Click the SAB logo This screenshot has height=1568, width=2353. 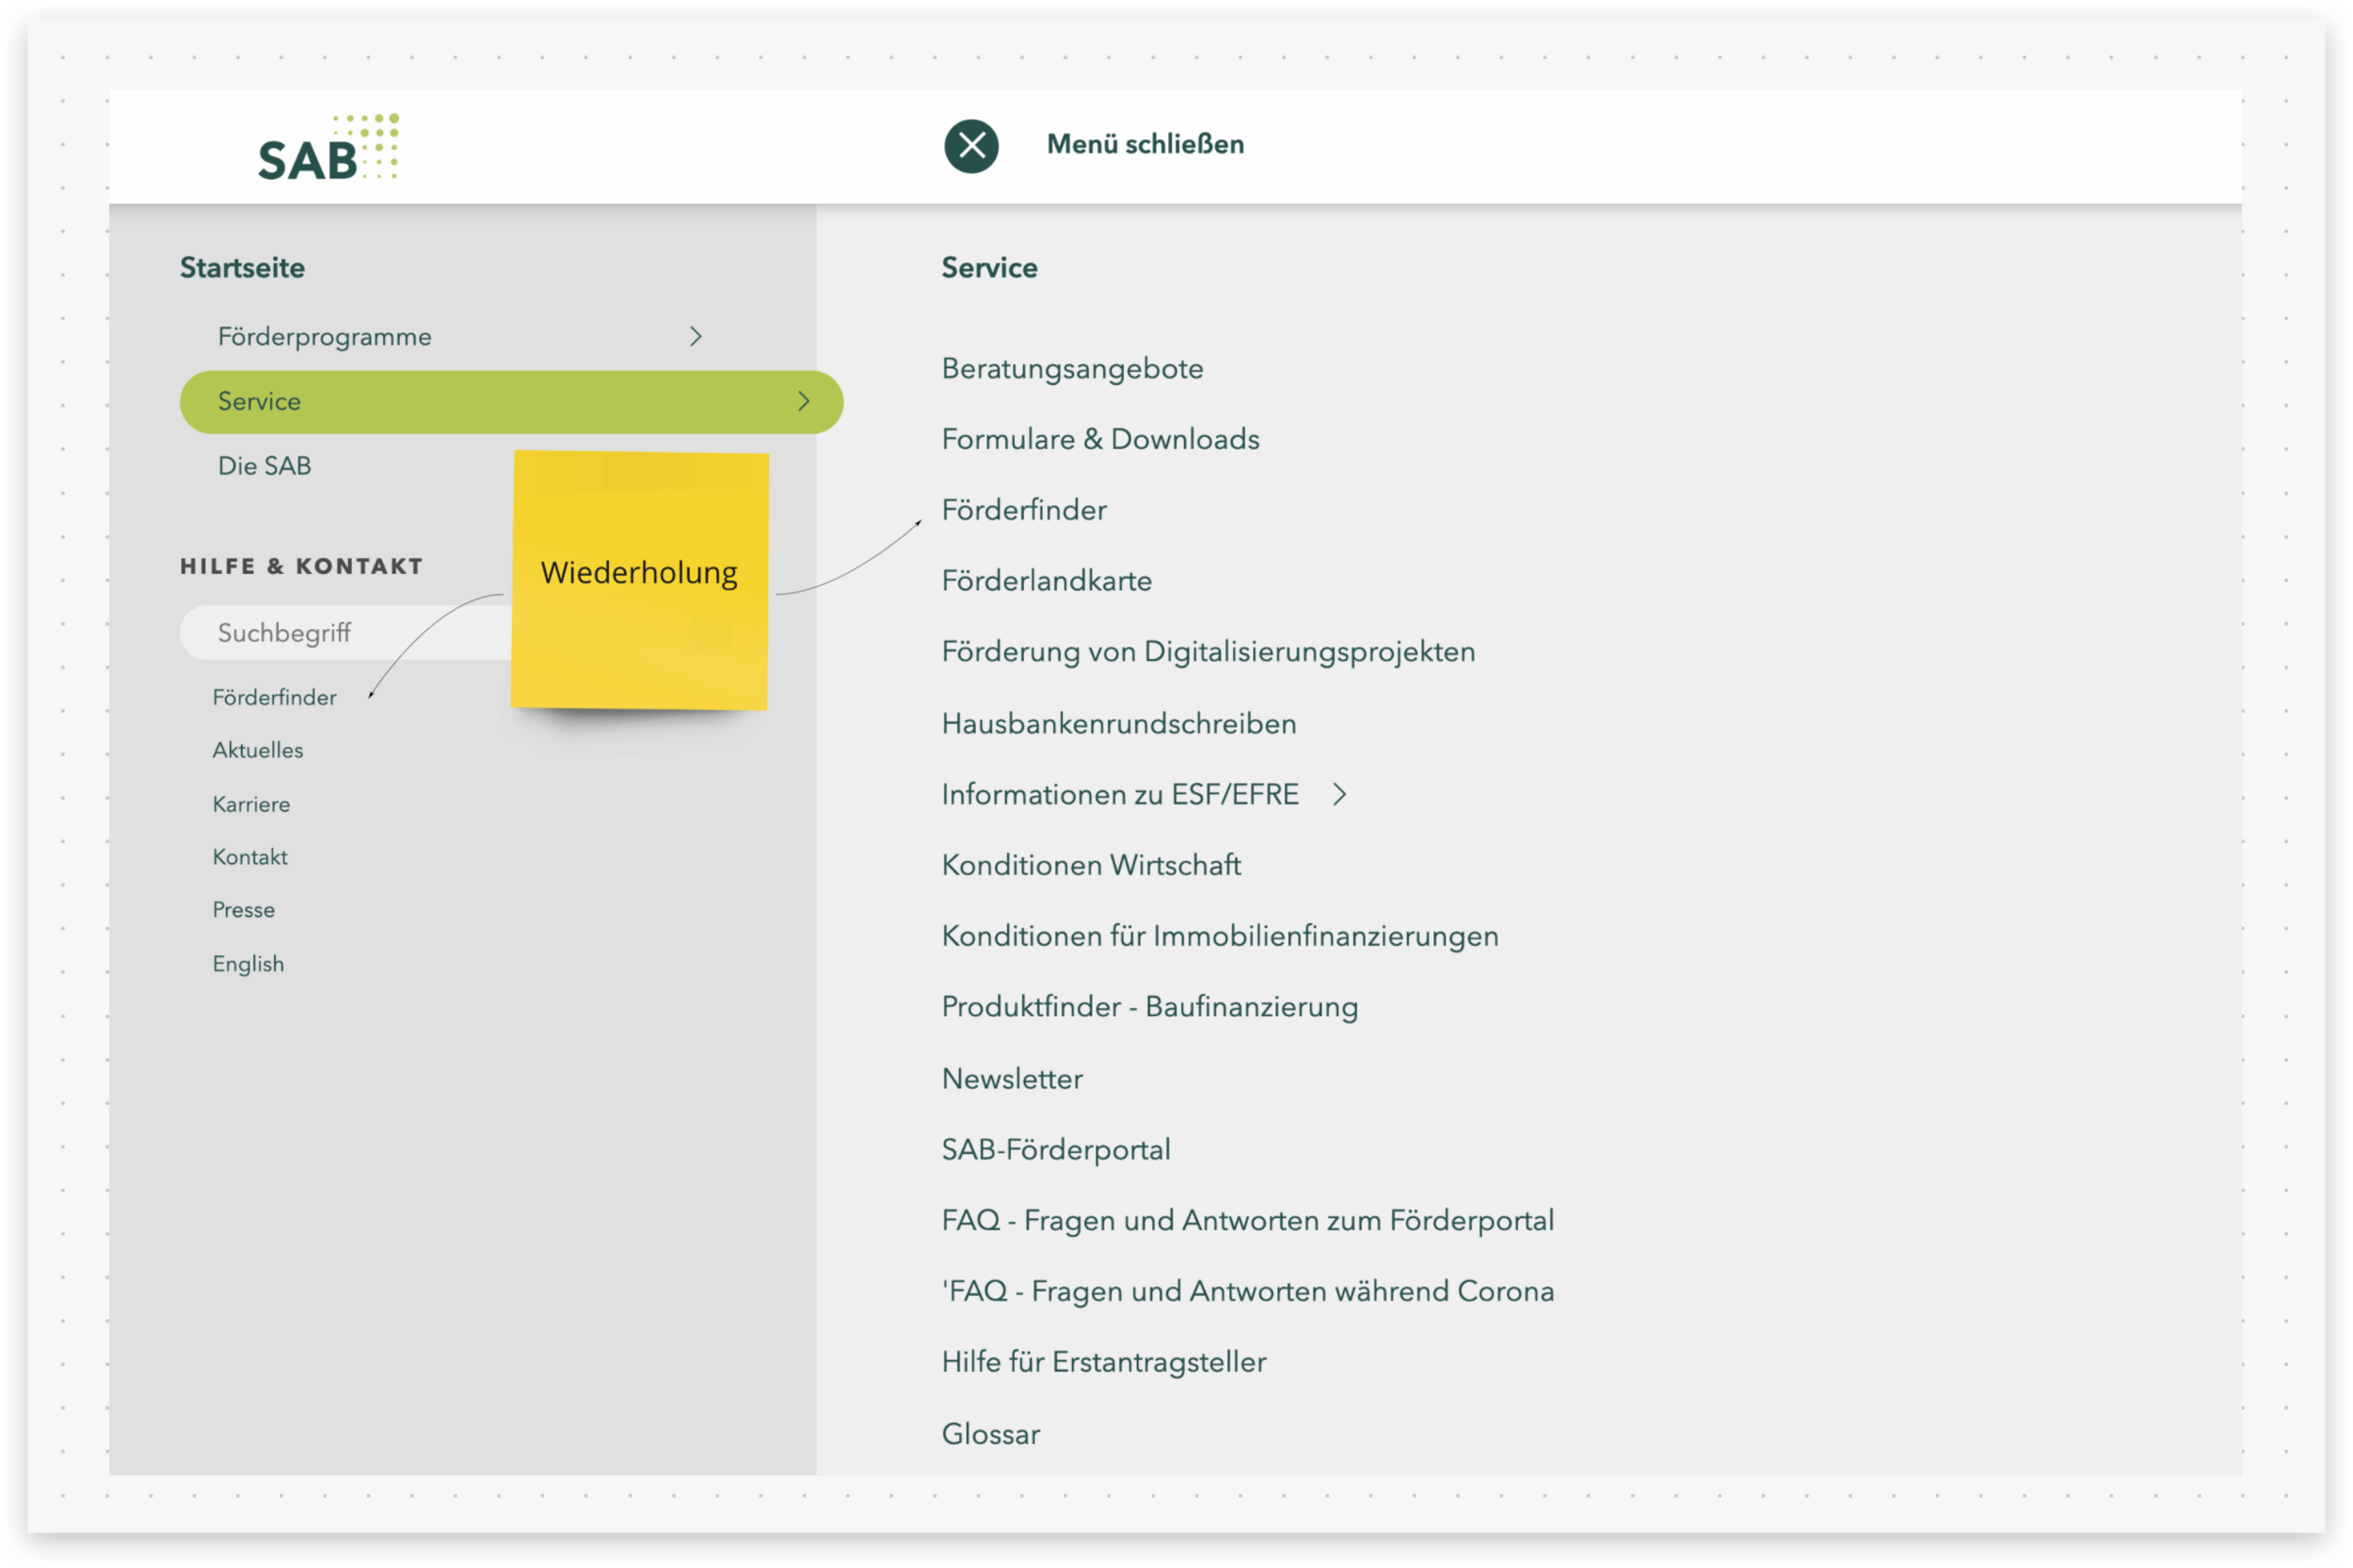click(328, 148)
